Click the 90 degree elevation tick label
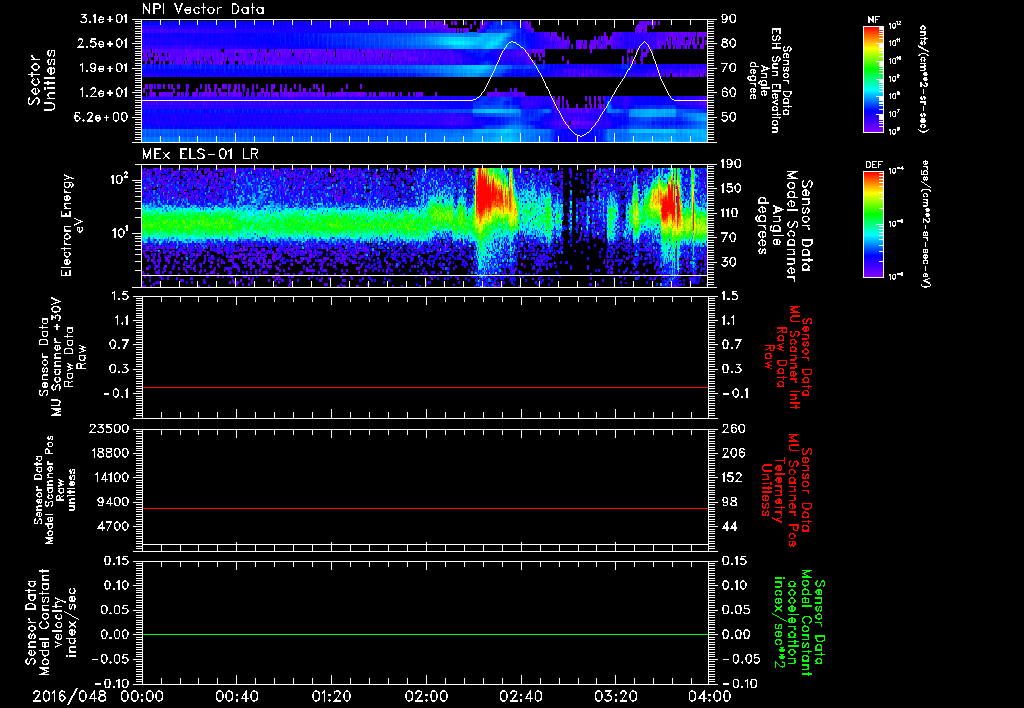 (728, 19)
